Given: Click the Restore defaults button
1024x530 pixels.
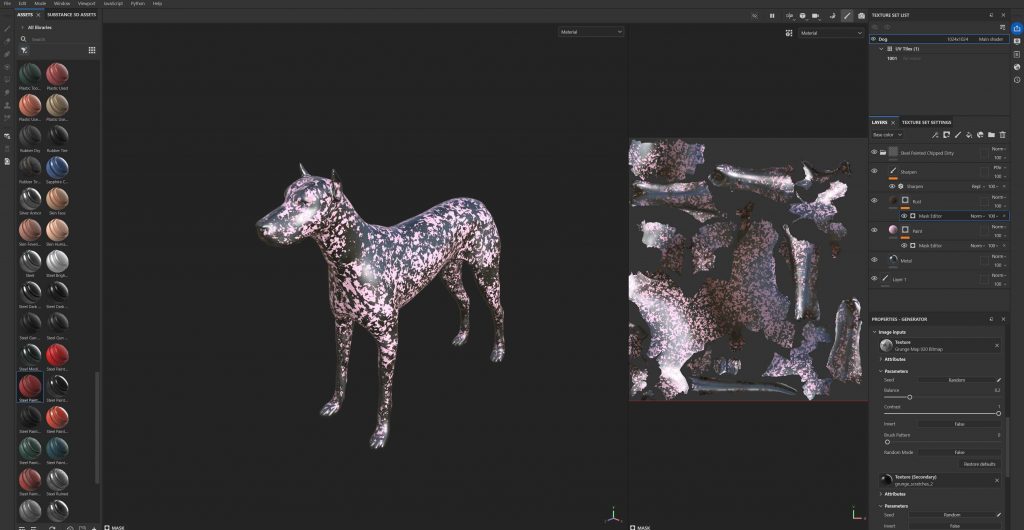Looking at the screenshot, I should coord(979,464).
